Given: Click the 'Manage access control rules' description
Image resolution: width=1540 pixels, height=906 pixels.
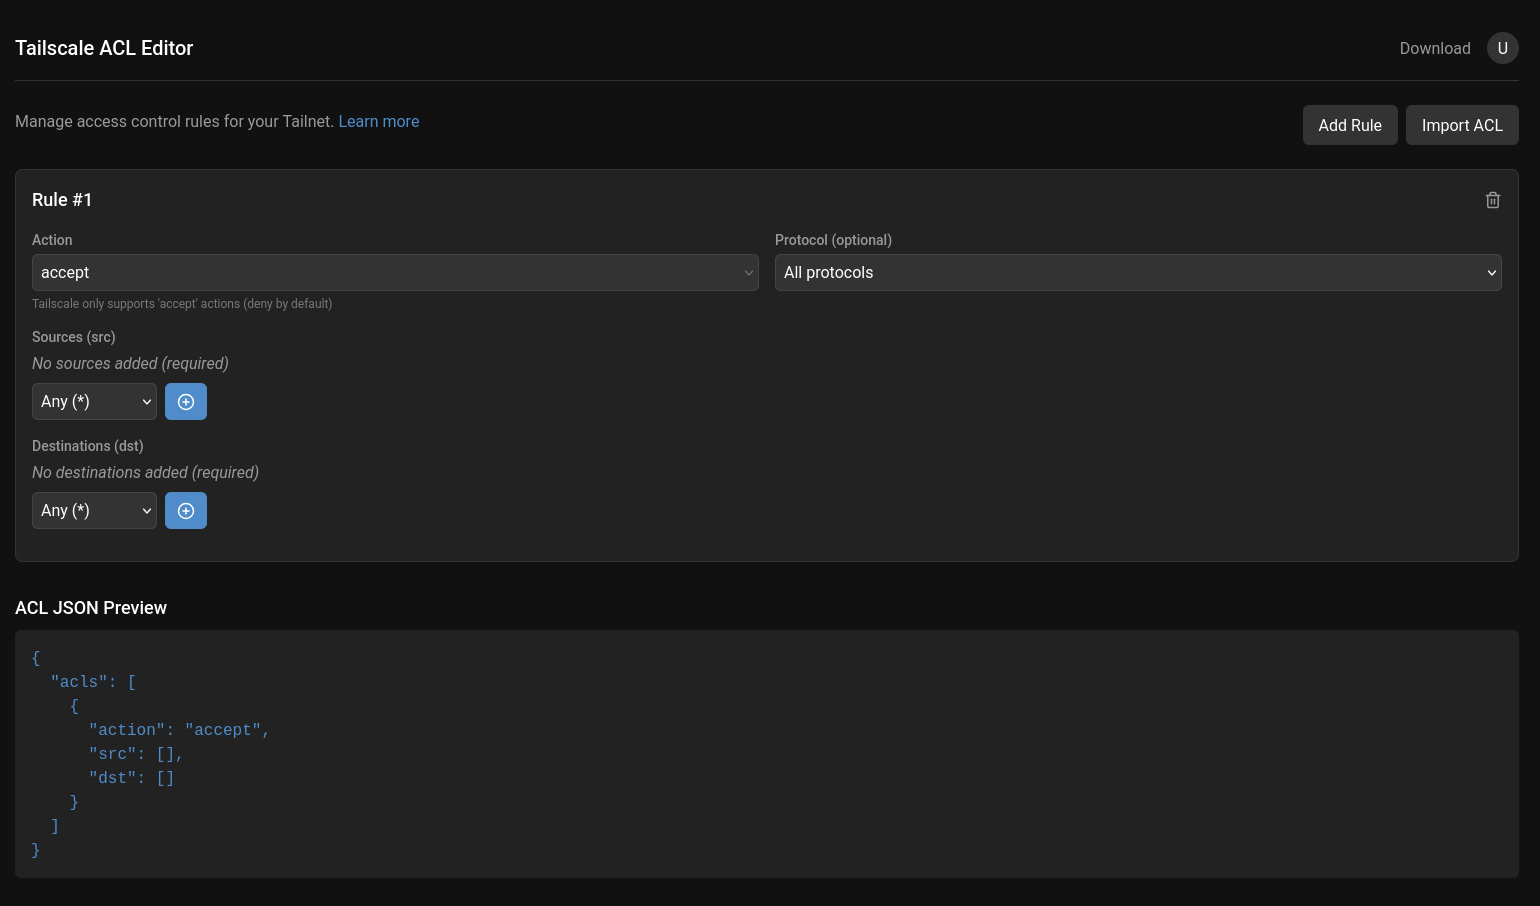Looking at the screenshot, I should coord(174,121).
